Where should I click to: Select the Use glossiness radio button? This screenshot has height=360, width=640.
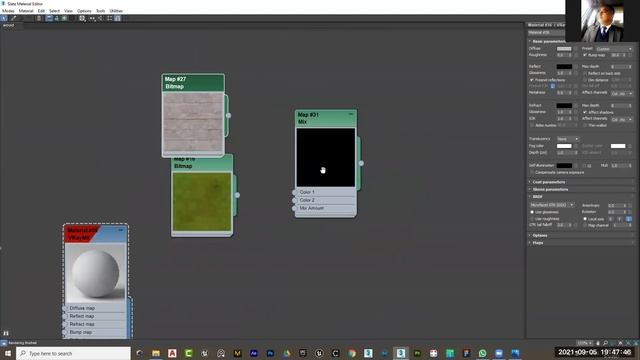pyautogui.click(x=532, y=212)
